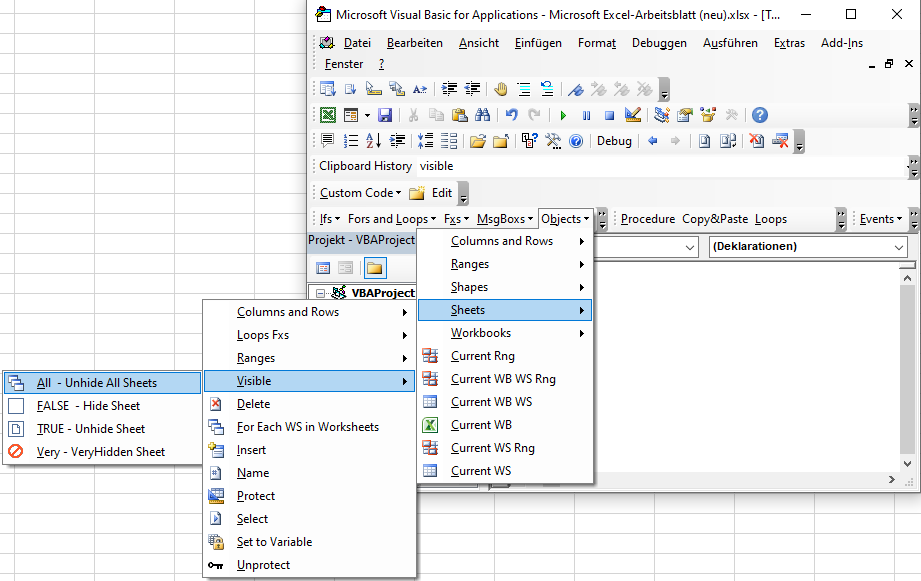Viewport: 921px width, 581px height.
Task: Click the speech-bubble comment icon
Action: tap(328, 141)
